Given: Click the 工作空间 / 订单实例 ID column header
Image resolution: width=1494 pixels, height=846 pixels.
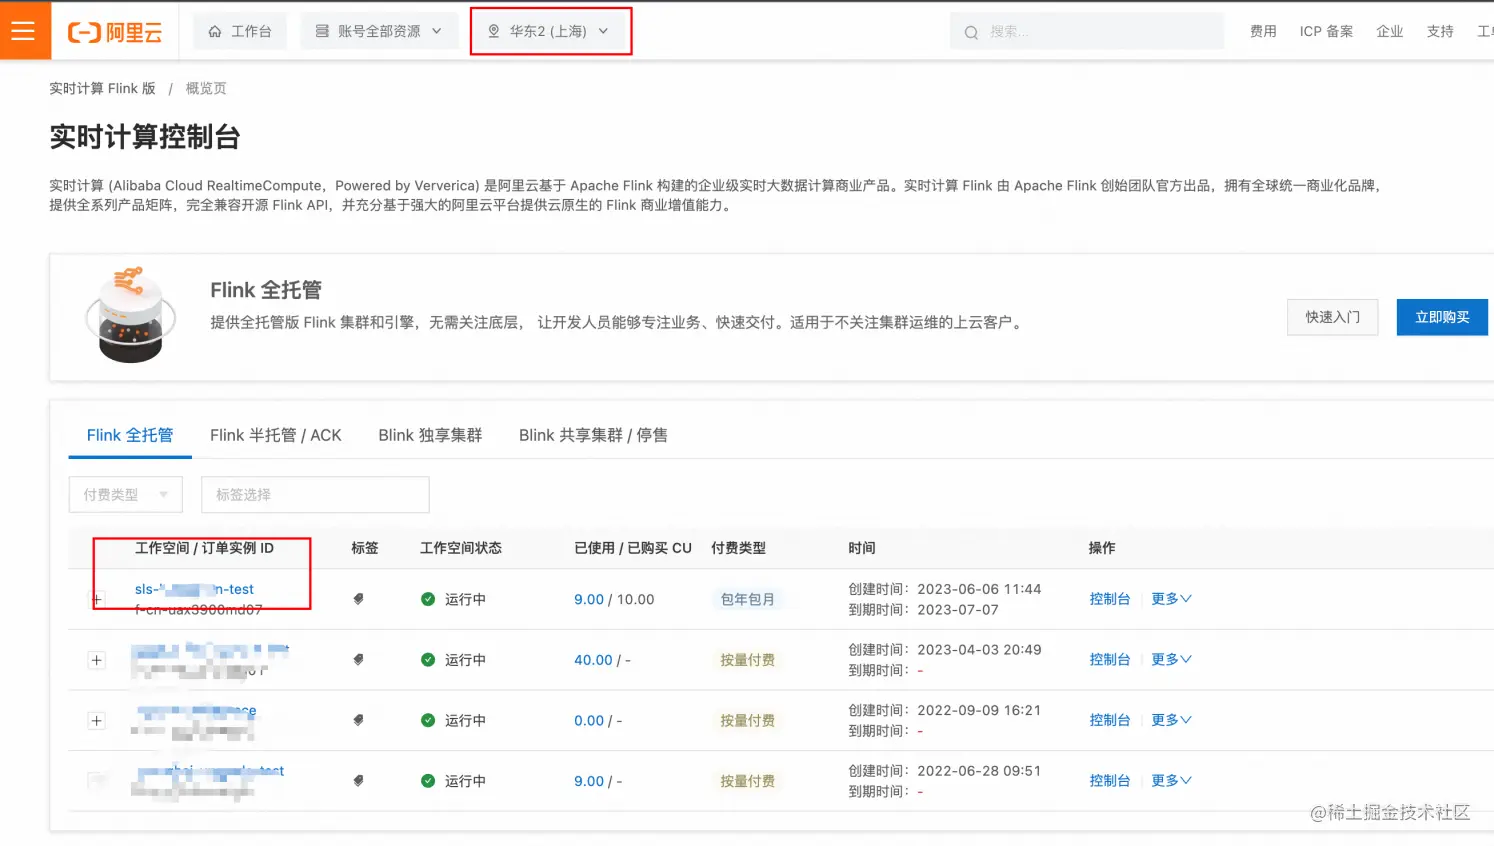Looking at the screenshot, I should coord(204,548).
